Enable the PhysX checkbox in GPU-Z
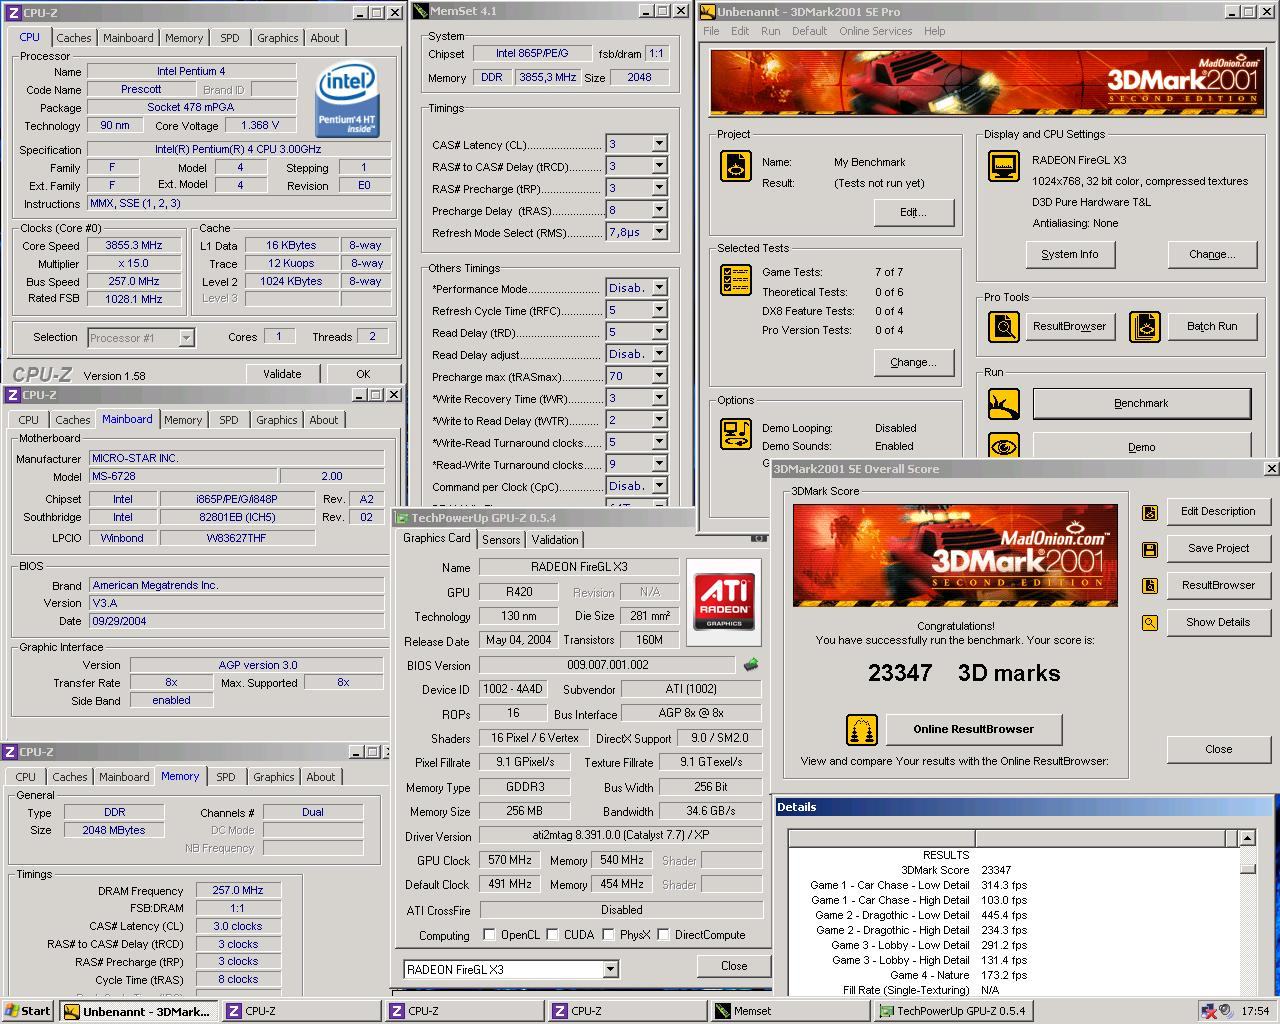Screen dimensions: 1280x1024 pos(608,935)
